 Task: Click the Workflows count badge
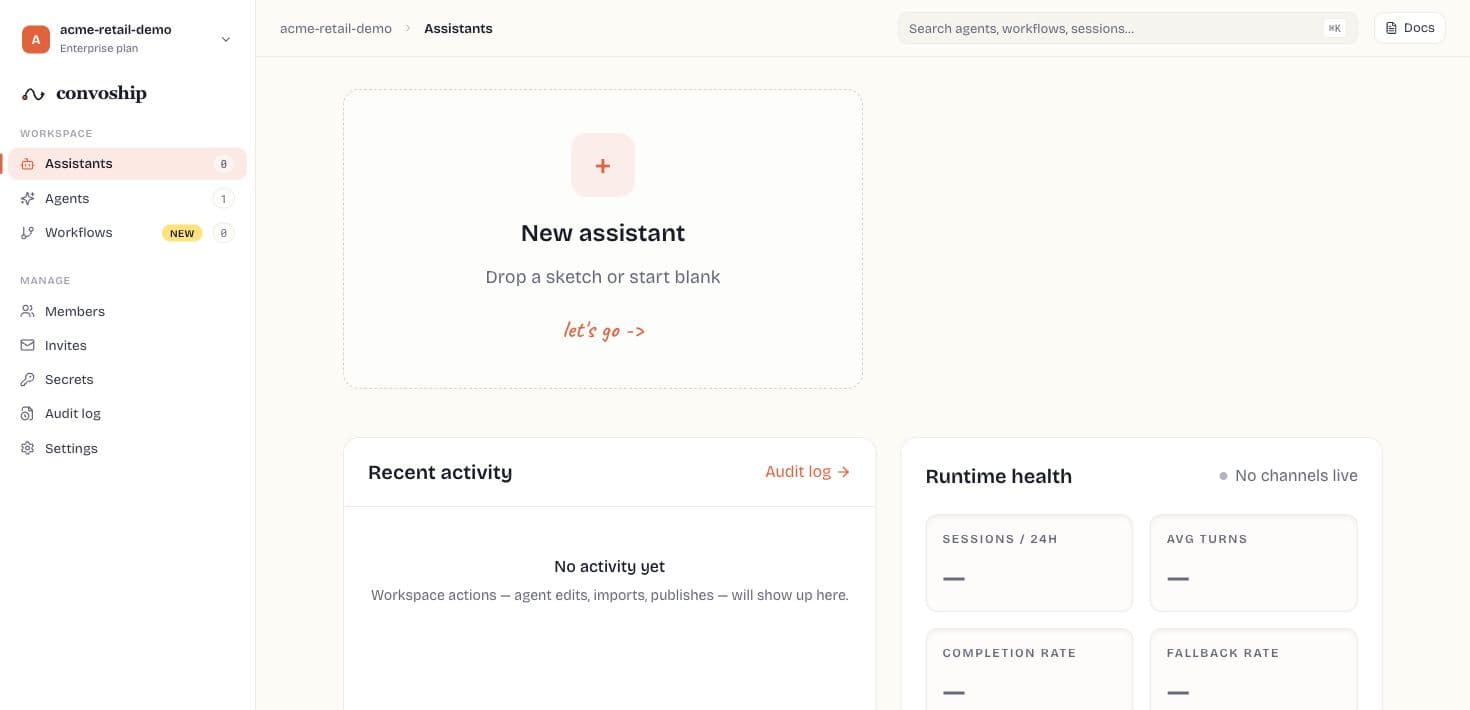223,233
